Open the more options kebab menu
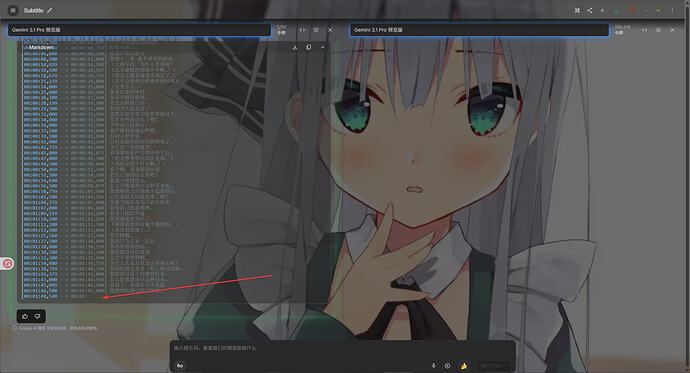The width and height of the screenshot is (690, 373). tap(672, 11)
